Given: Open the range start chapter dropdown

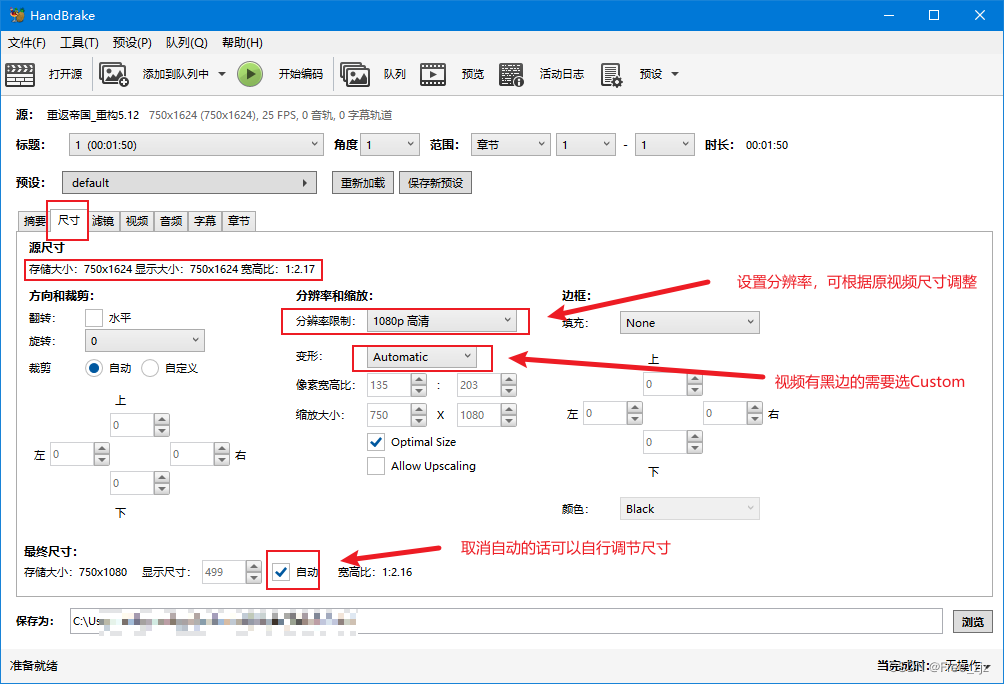Looking at the screenshot, I should [x=586, y=145].
